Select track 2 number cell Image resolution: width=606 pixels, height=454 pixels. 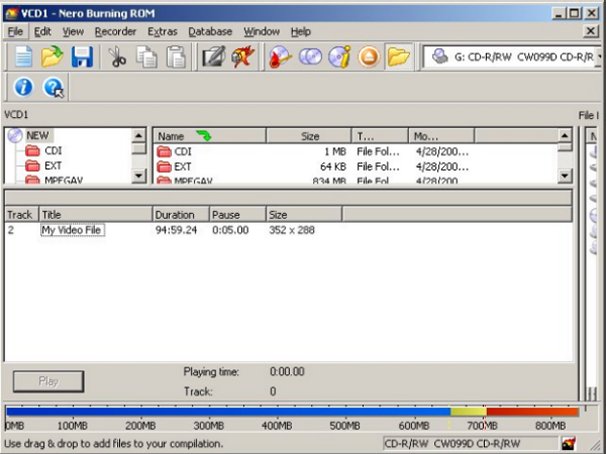click(x=11, y=230)
